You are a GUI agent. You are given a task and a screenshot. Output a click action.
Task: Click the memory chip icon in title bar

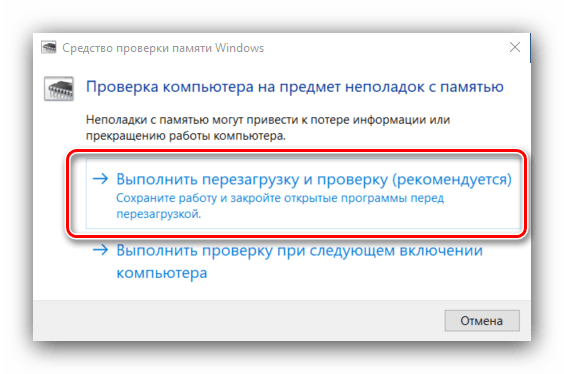tap(49, 47)
